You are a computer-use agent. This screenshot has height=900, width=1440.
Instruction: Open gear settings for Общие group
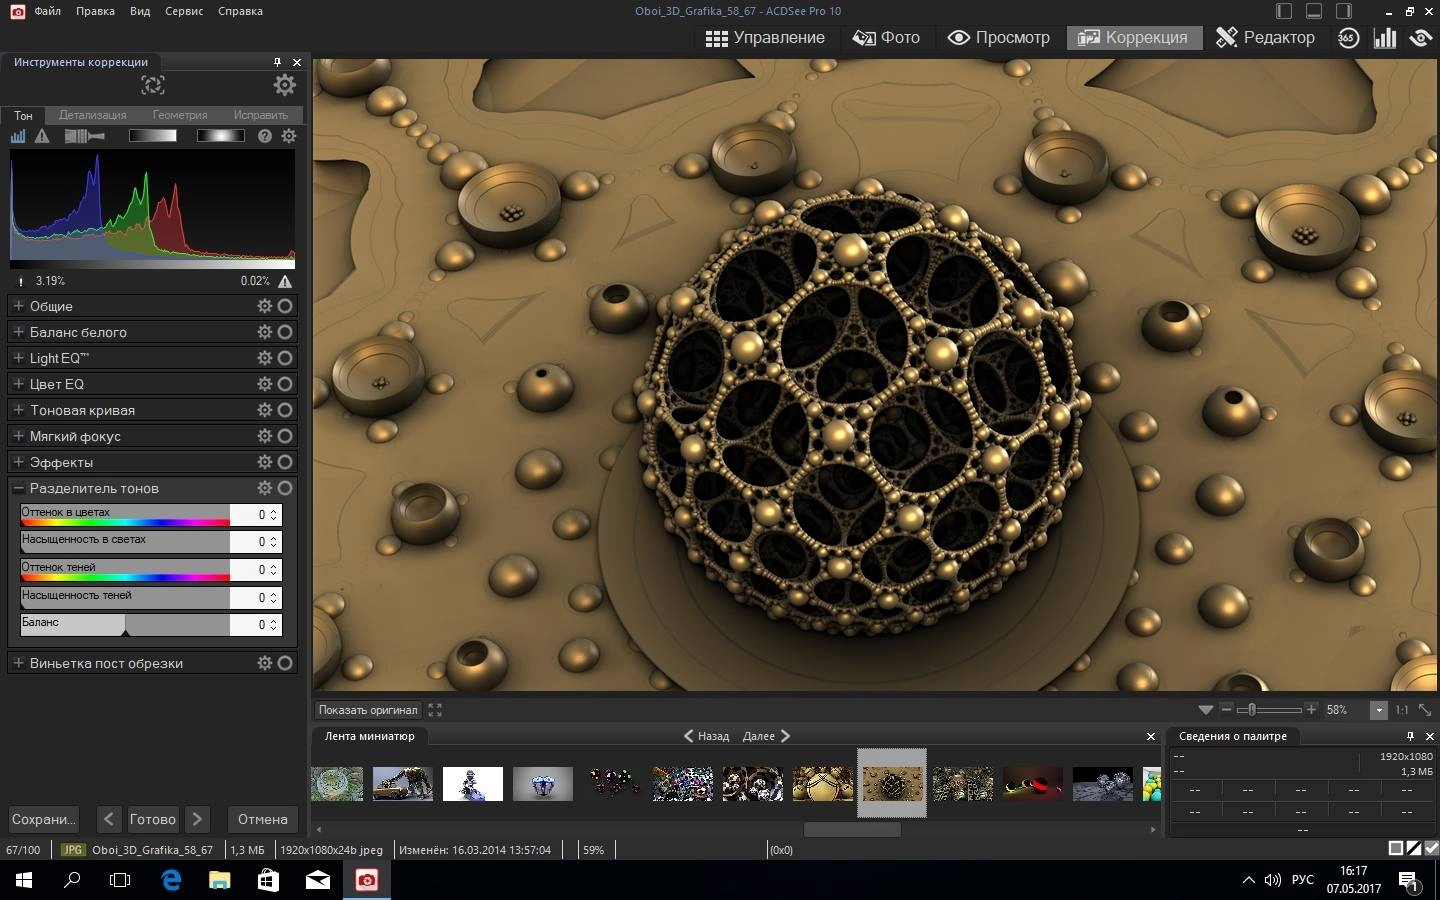(x=265, y=306)
